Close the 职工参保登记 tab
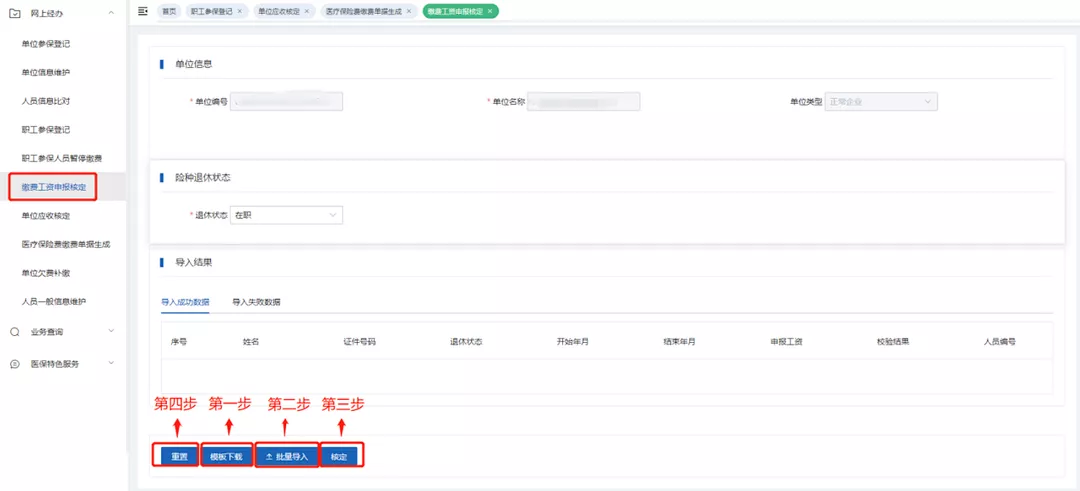 pos(239,11)
